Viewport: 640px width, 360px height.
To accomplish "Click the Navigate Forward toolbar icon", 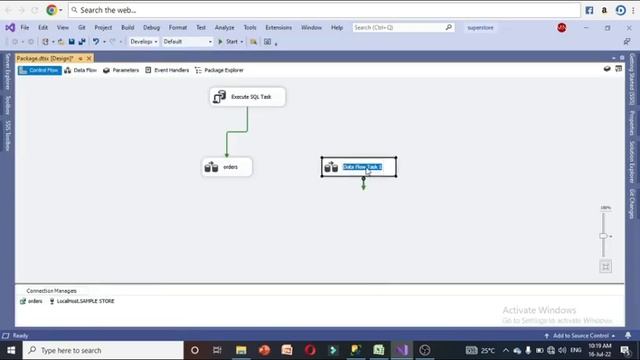I will (x=31, y=42).
